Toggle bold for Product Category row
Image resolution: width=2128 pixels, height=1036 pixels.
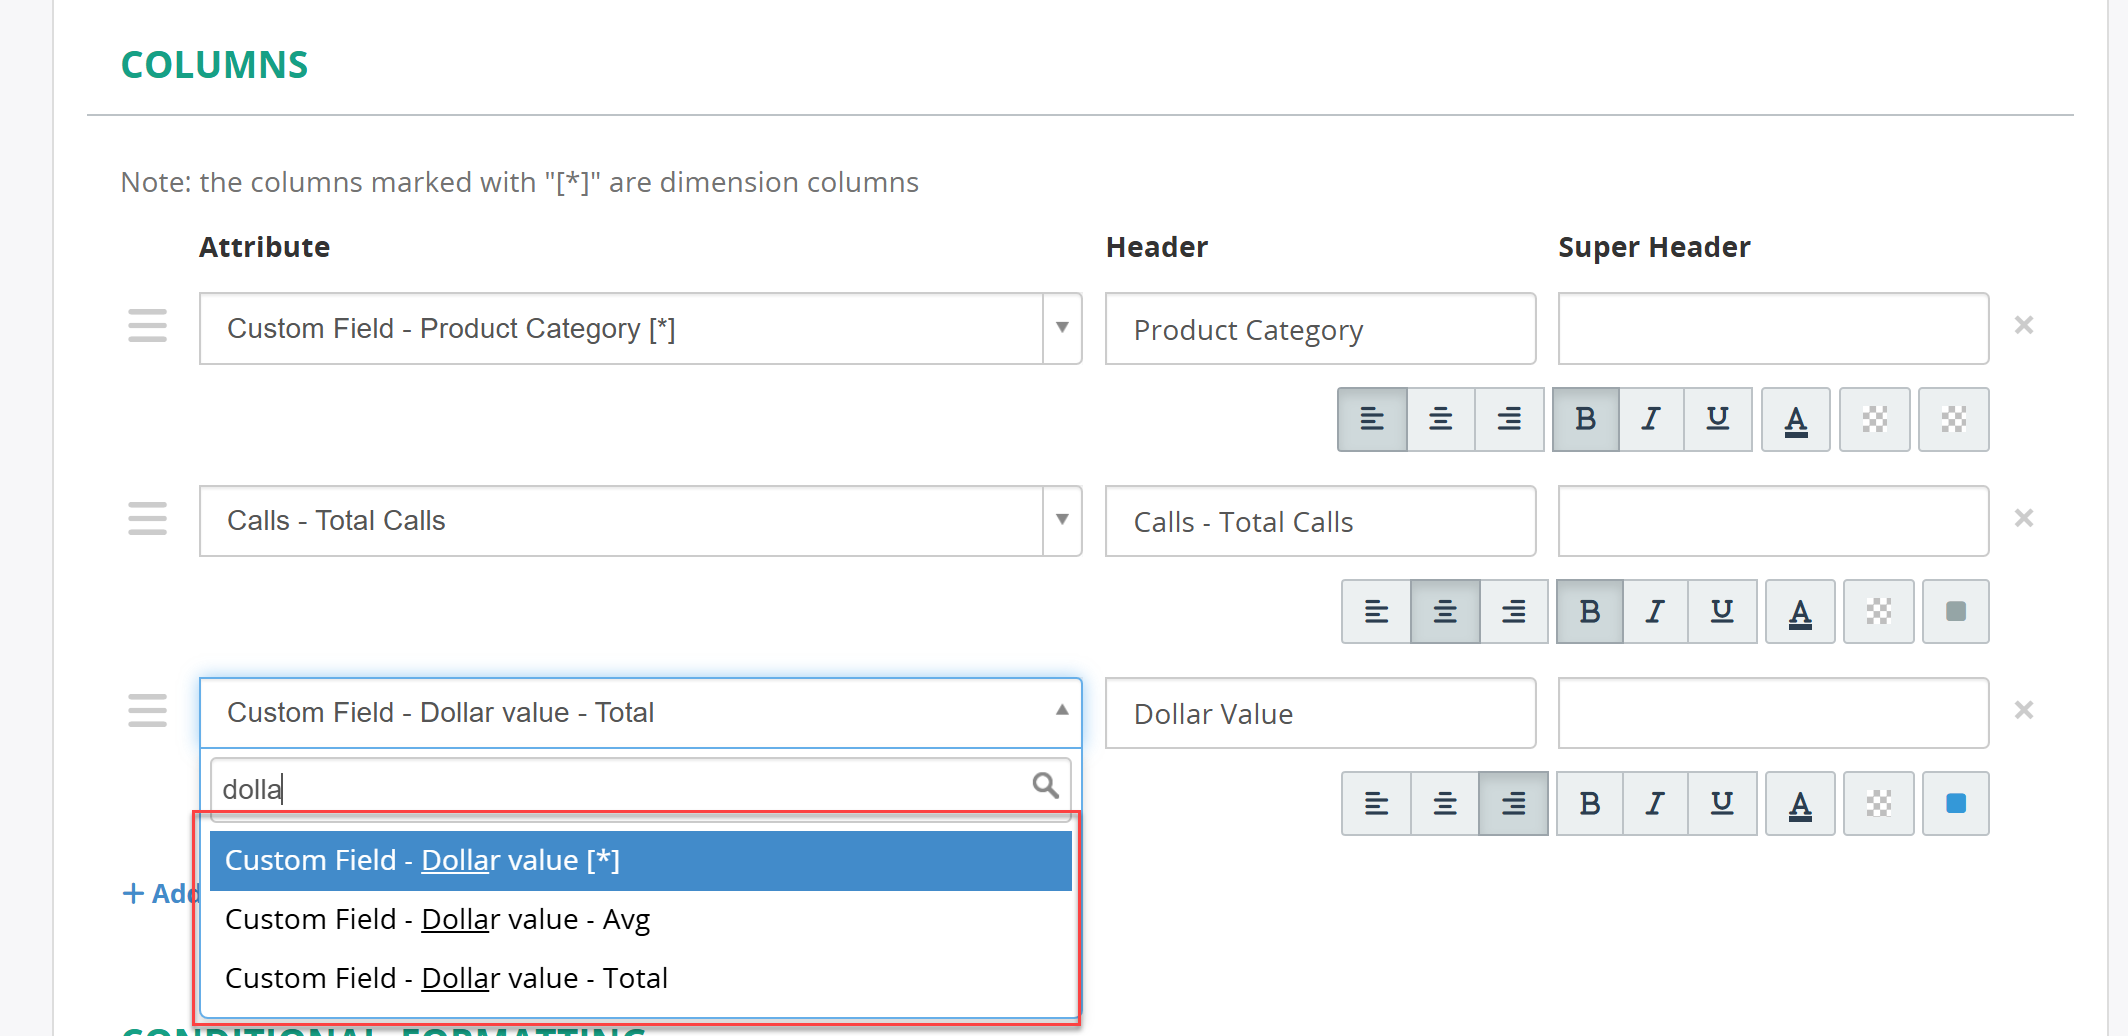tap(1585, 419)
